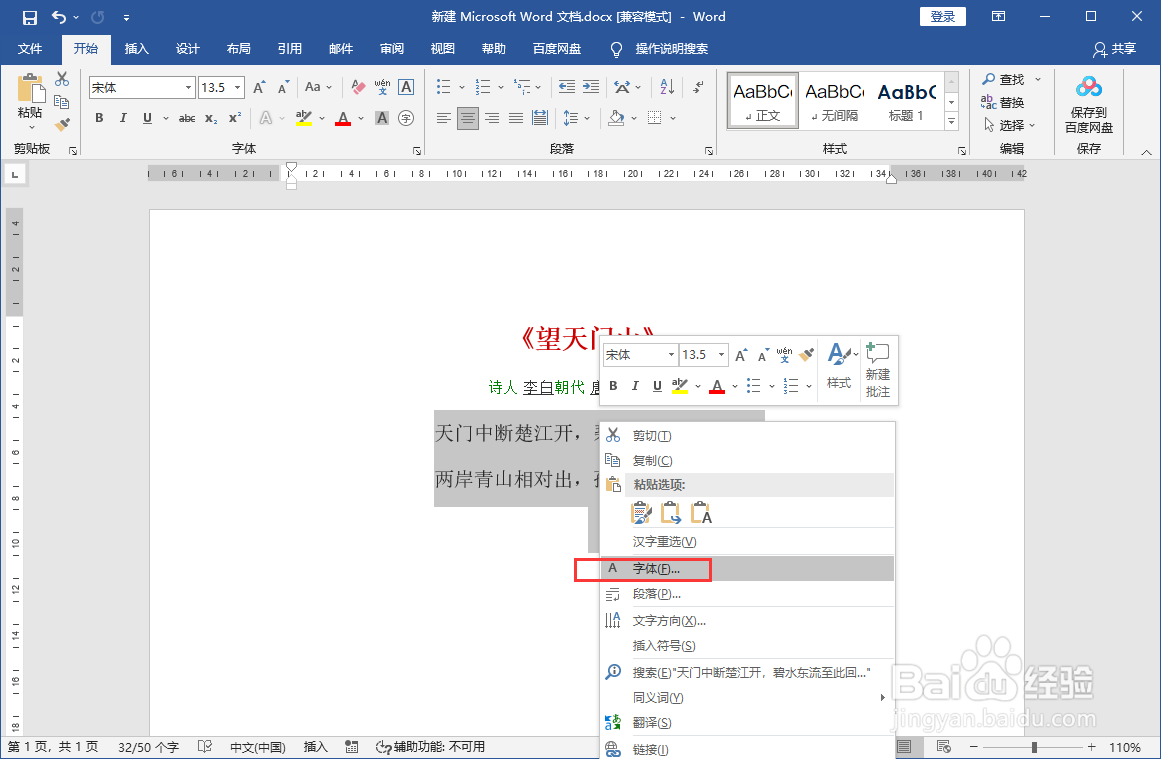
Task: Apply yellow text highlight color in ribbon
Action: point(304,118)
